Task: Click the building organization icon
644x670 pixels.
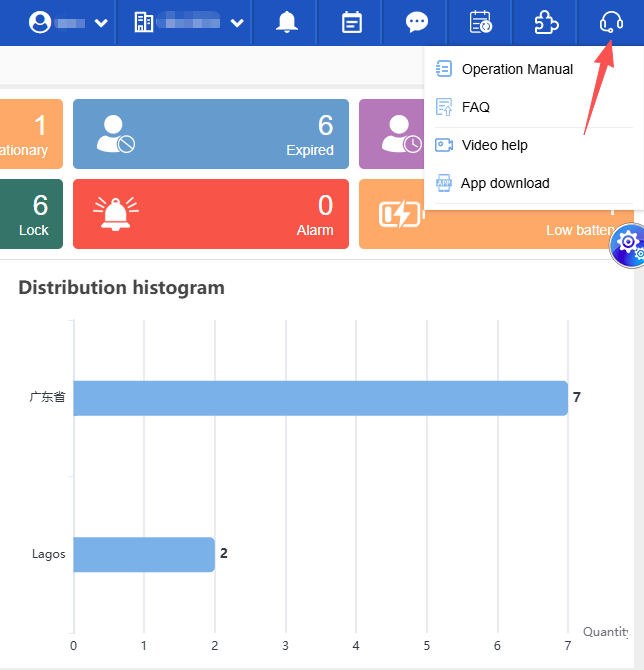Action: pyautogui.click(x=143, y=22)
